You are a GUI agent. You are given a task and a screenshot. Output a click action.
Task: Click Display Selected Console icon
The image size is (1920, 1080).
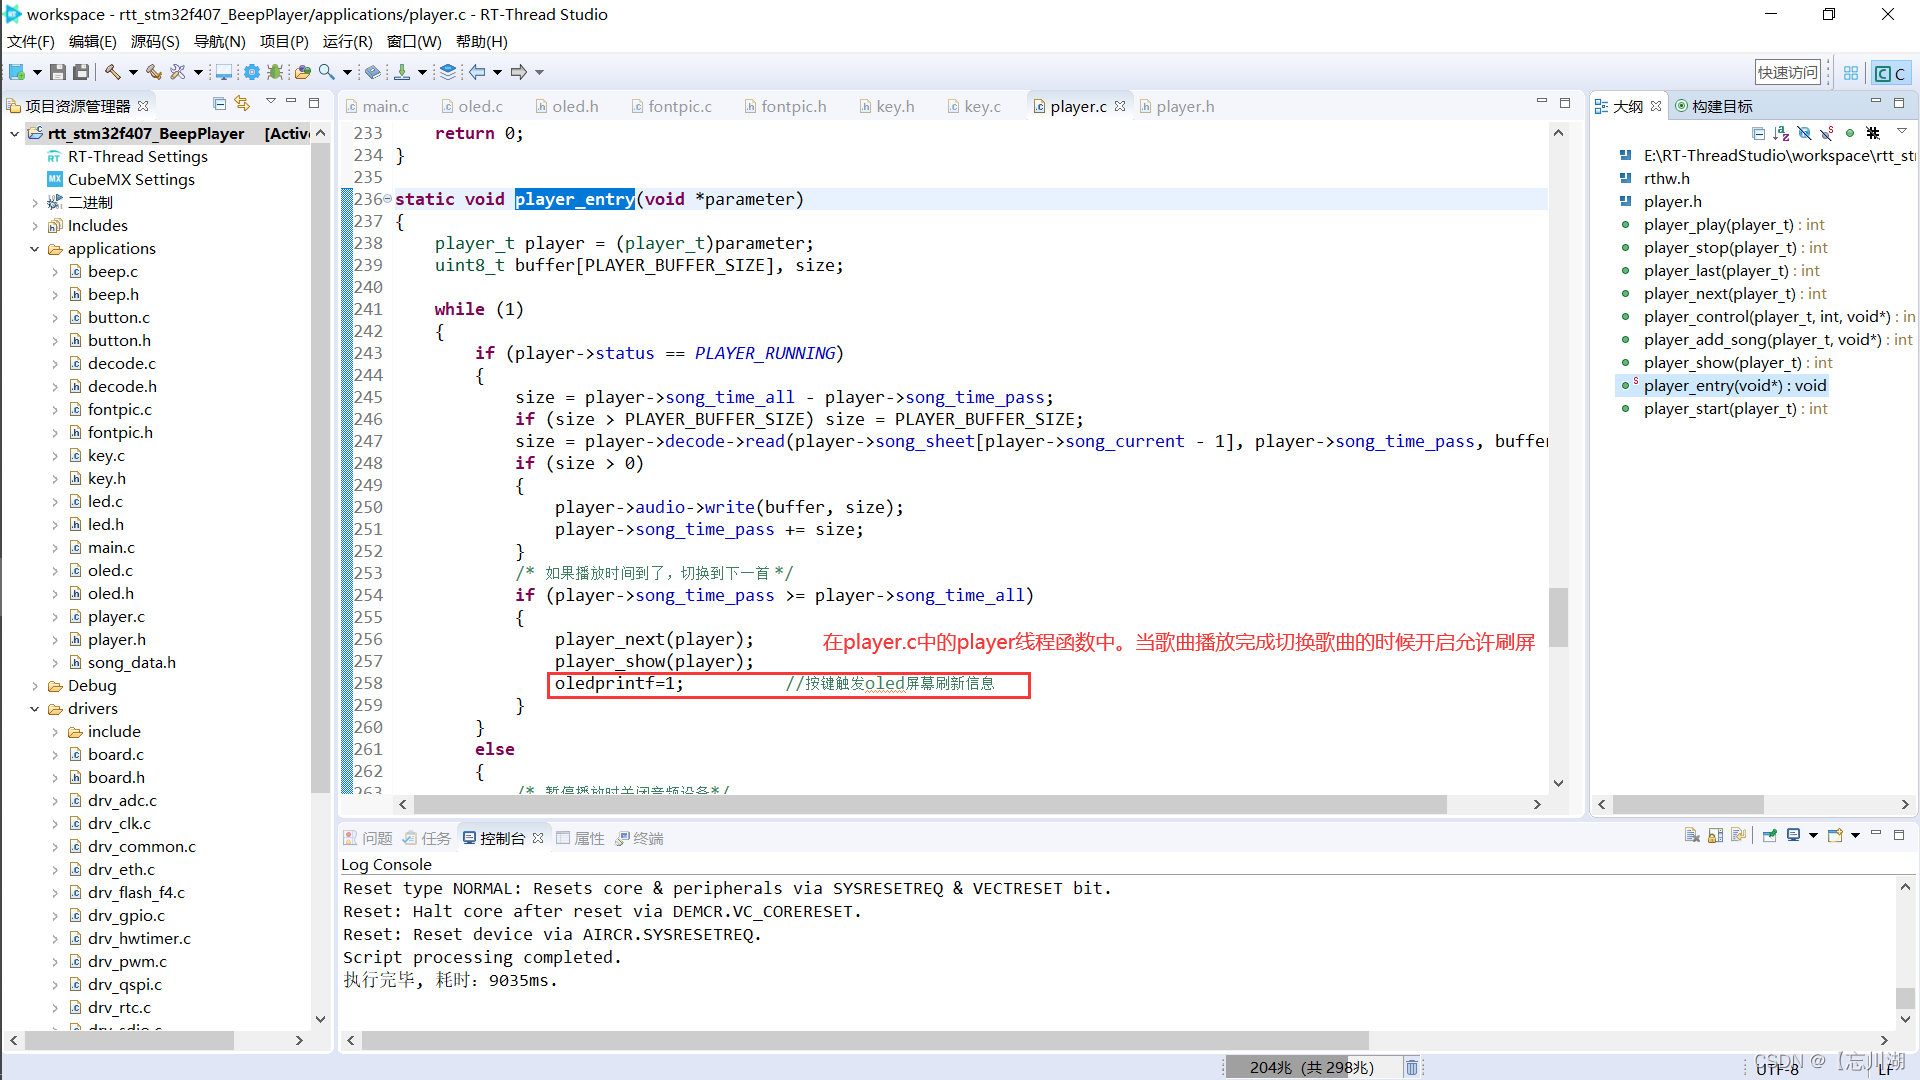click(x=1794, y=836)
